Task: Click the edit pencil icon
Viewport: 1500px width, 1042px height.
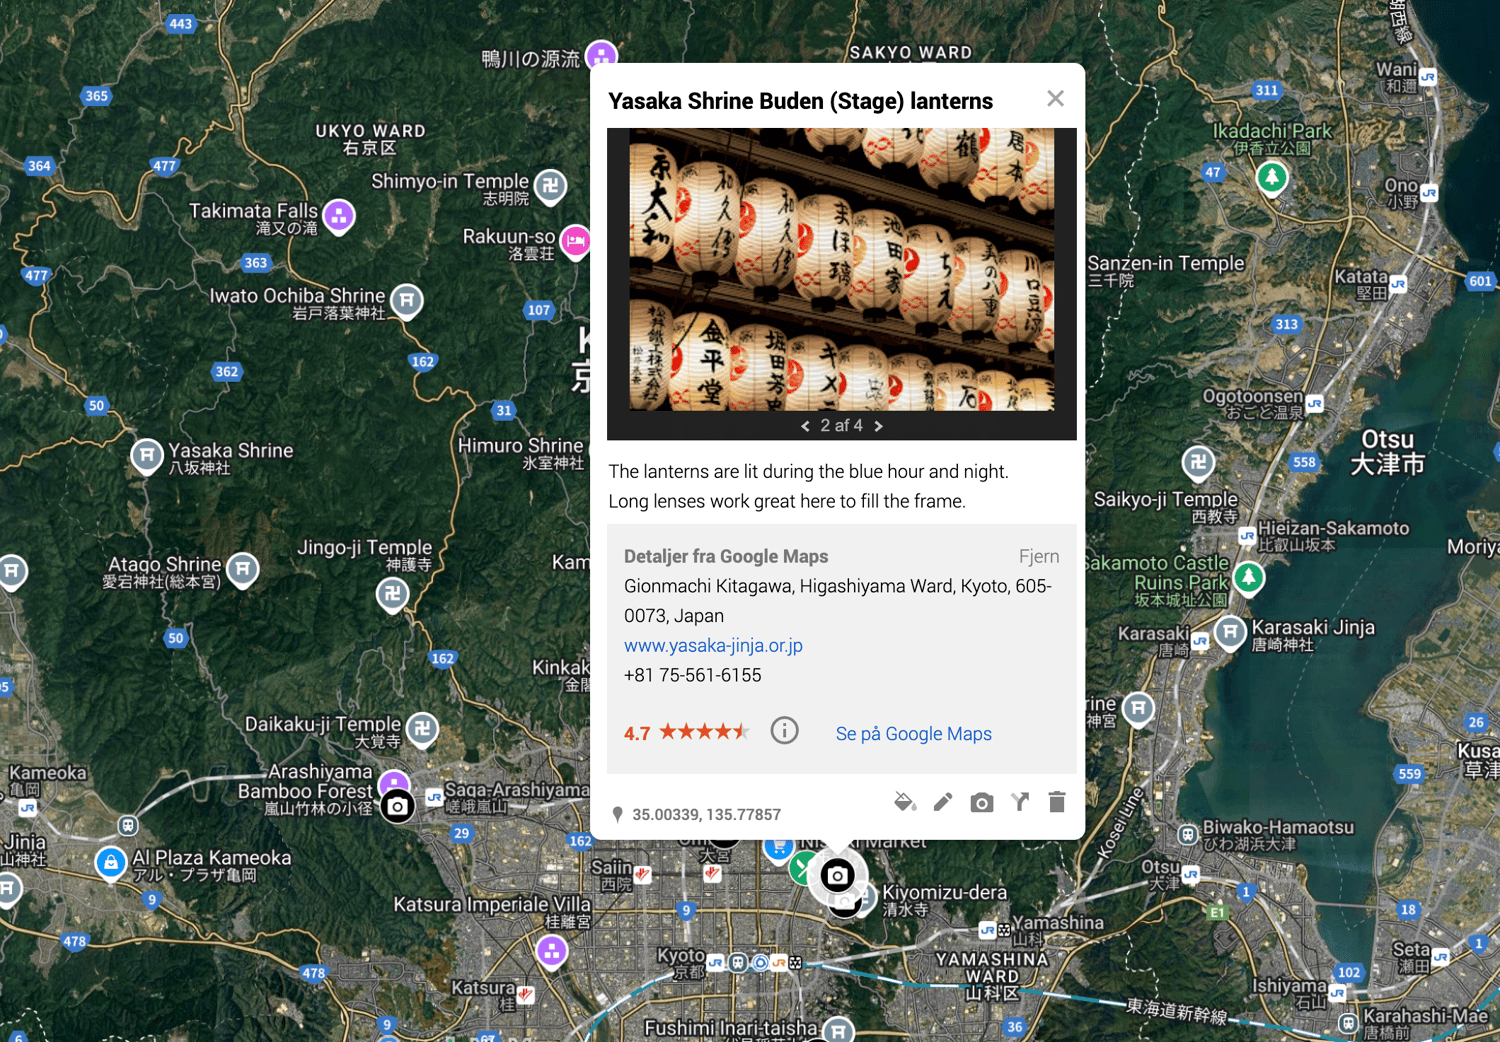Action: point(943,802)
